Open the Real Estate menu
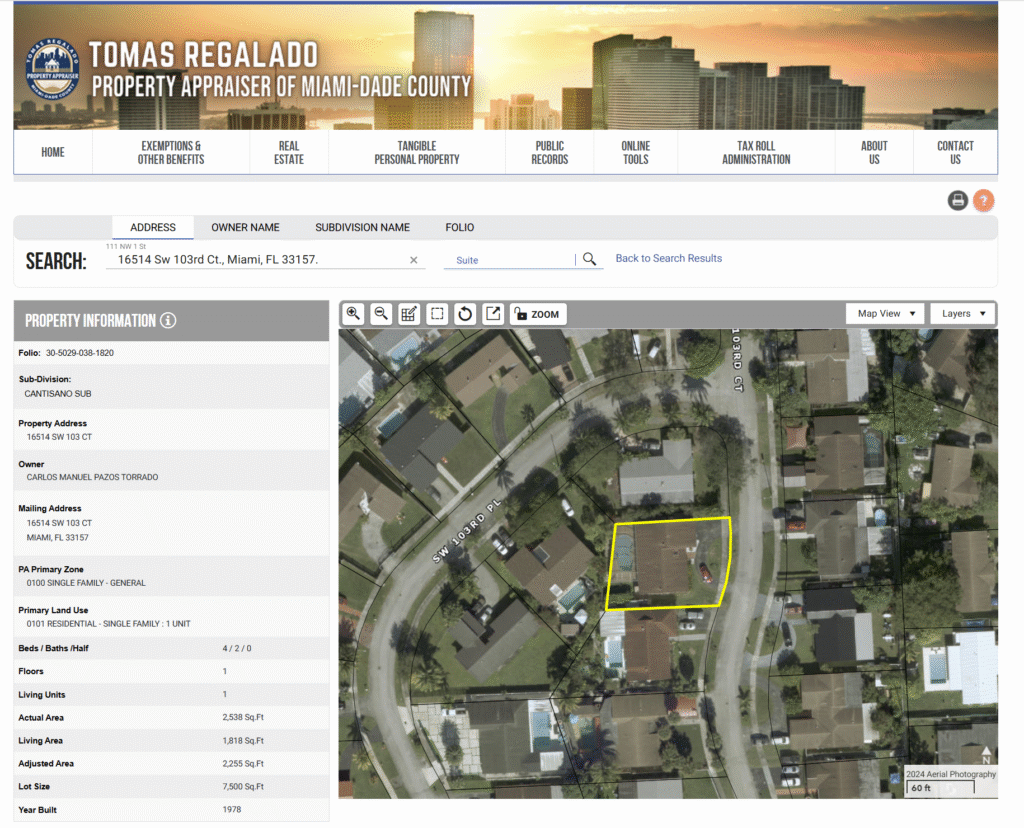This screenshot has height=828, width=1024. point(289,153)
